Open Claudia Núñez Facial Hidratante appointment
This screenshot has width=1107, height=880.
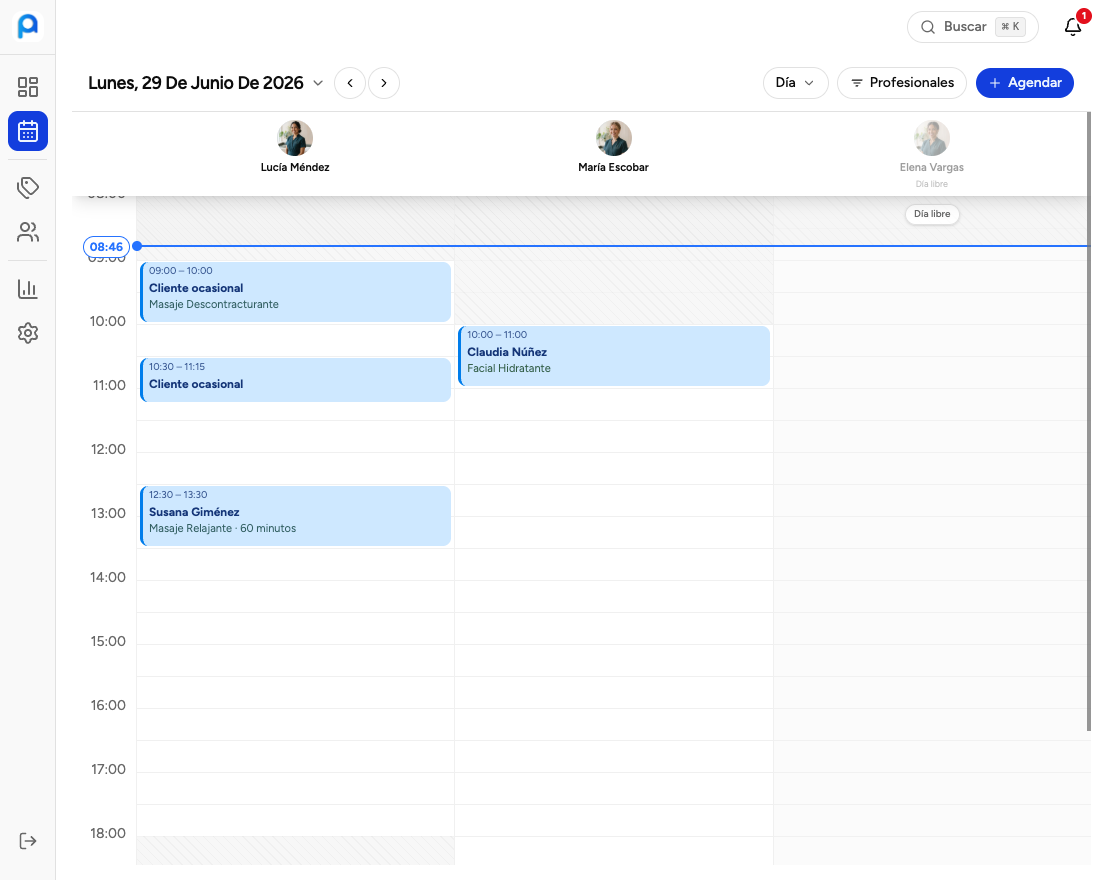pos(614,356)
